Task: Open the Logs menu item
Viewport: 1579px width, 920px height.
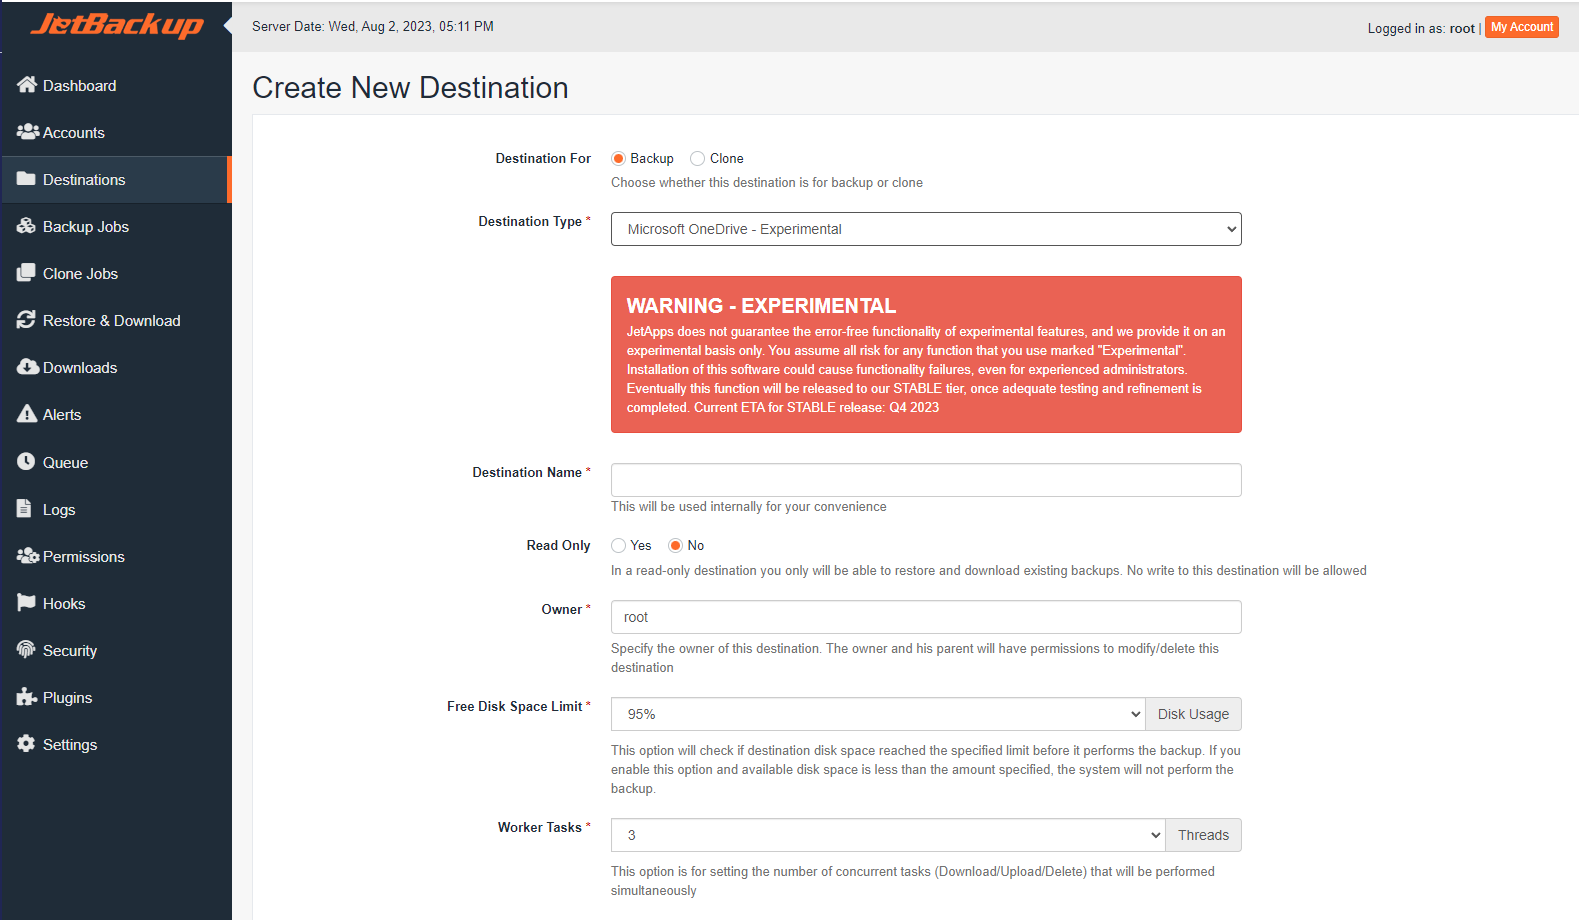Action: click(x=116, y=509)
